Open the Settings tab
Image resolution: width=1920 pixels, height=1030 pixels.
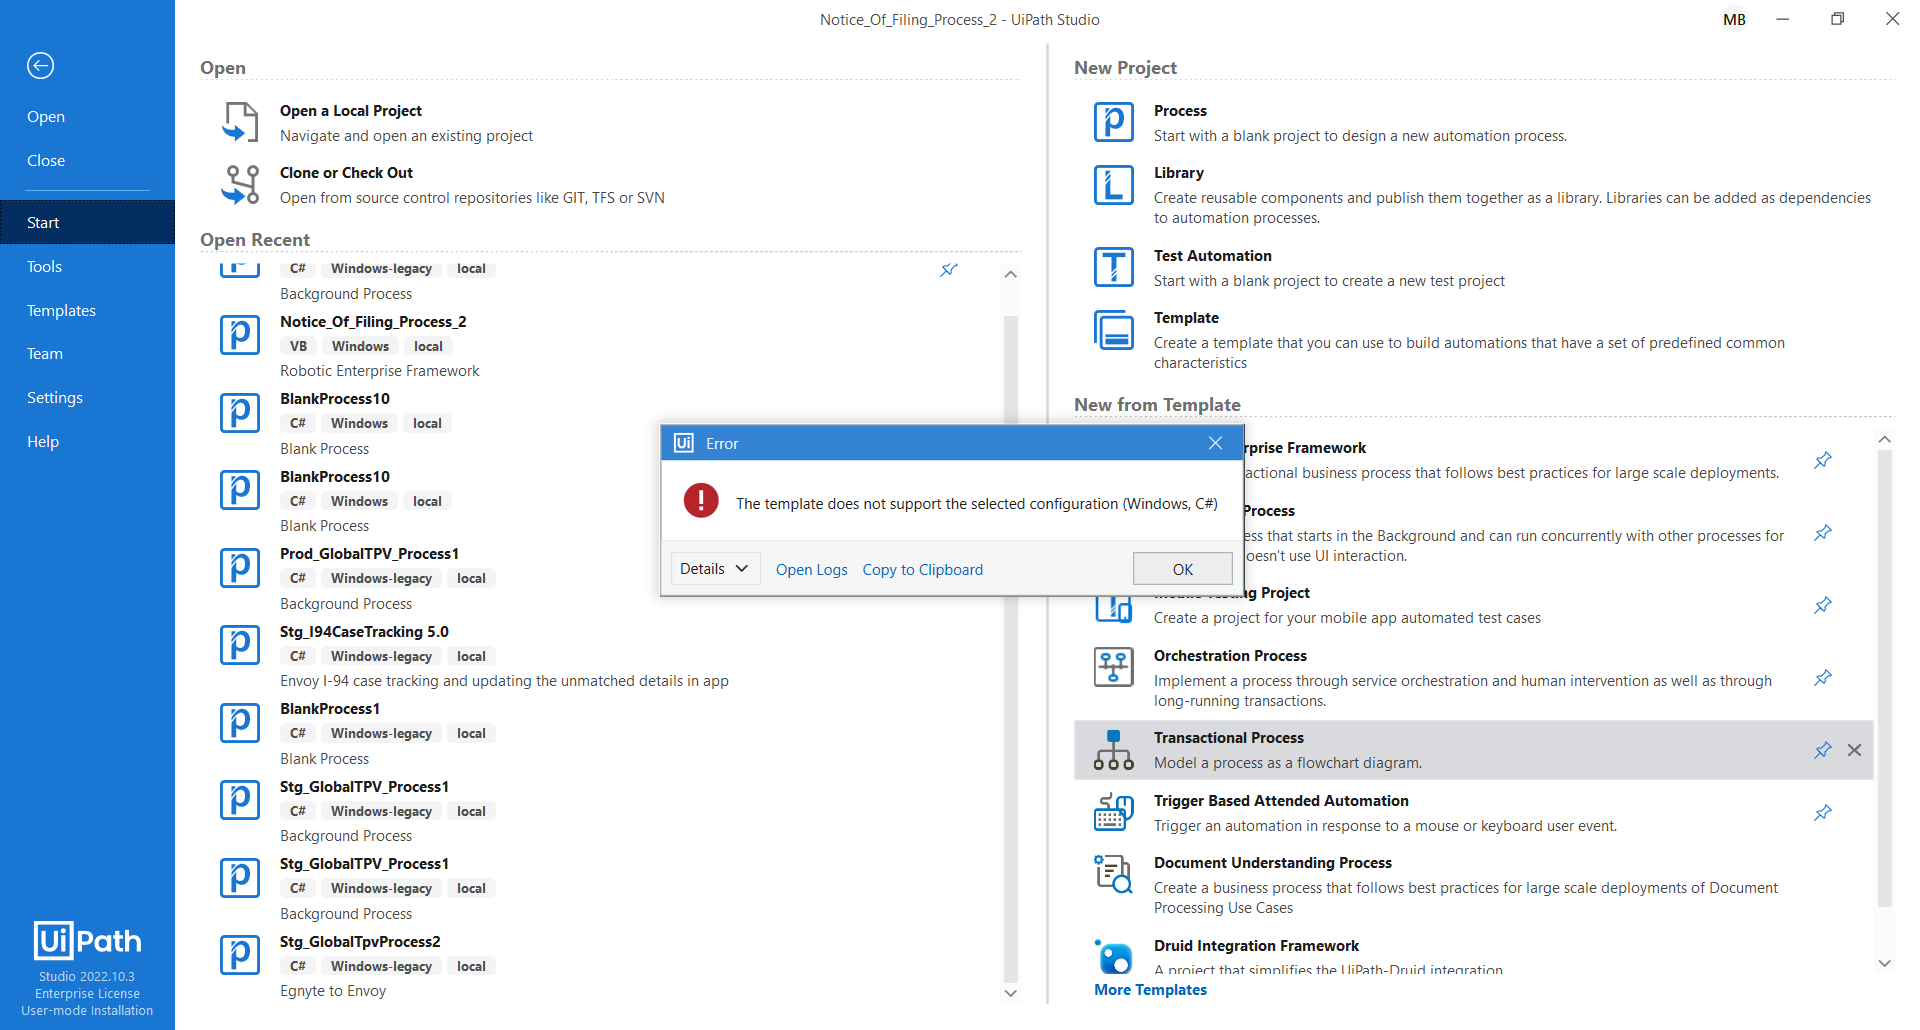tap(87, 398)
